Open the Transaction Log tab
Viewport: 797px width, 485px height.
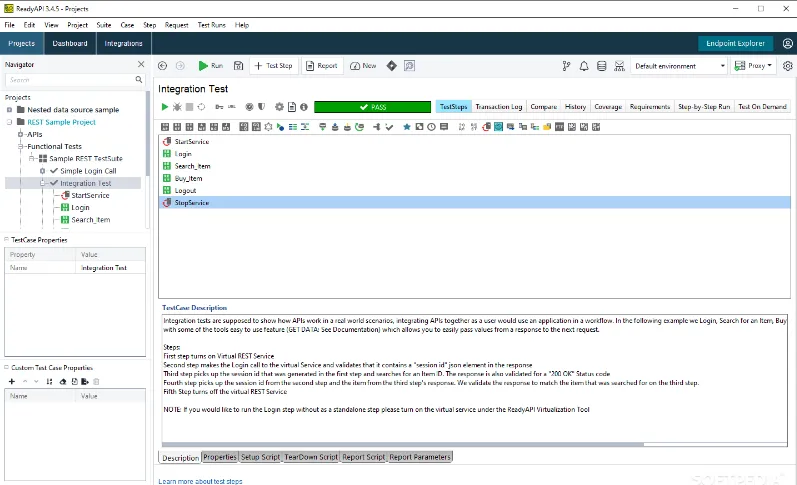(x=499, y=107)
